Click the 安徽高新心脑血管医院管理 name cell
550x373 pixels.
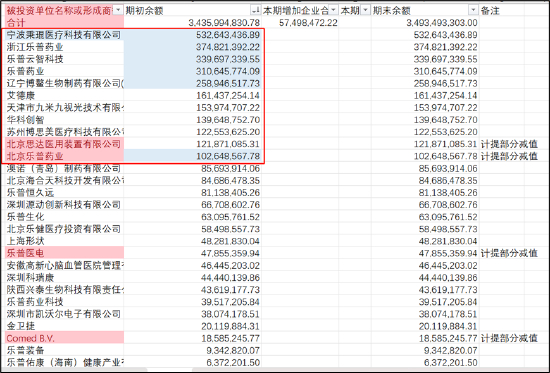(x=65, y=265)
